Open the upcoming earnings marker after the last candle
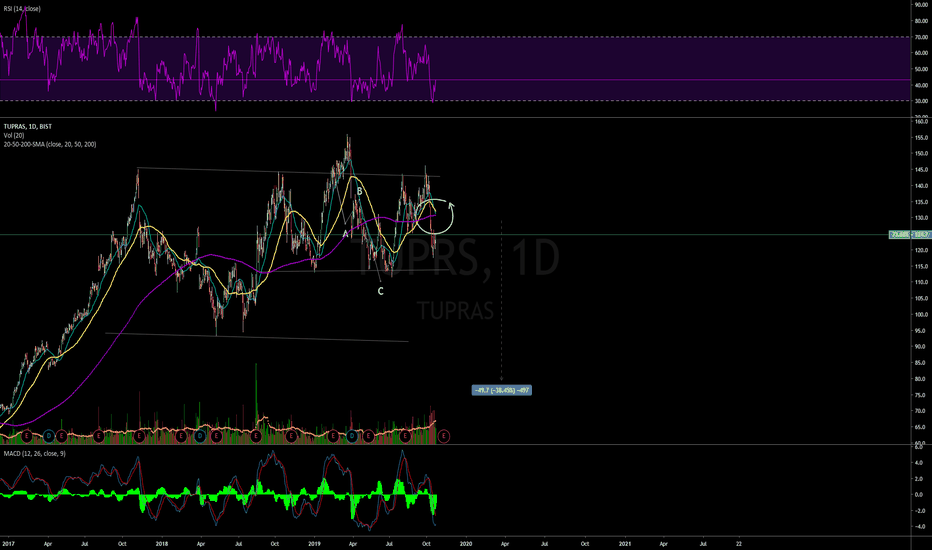Image resolution: width=932 pixels, height=550 pixels. pyautogui.click(x=443, y=436)
